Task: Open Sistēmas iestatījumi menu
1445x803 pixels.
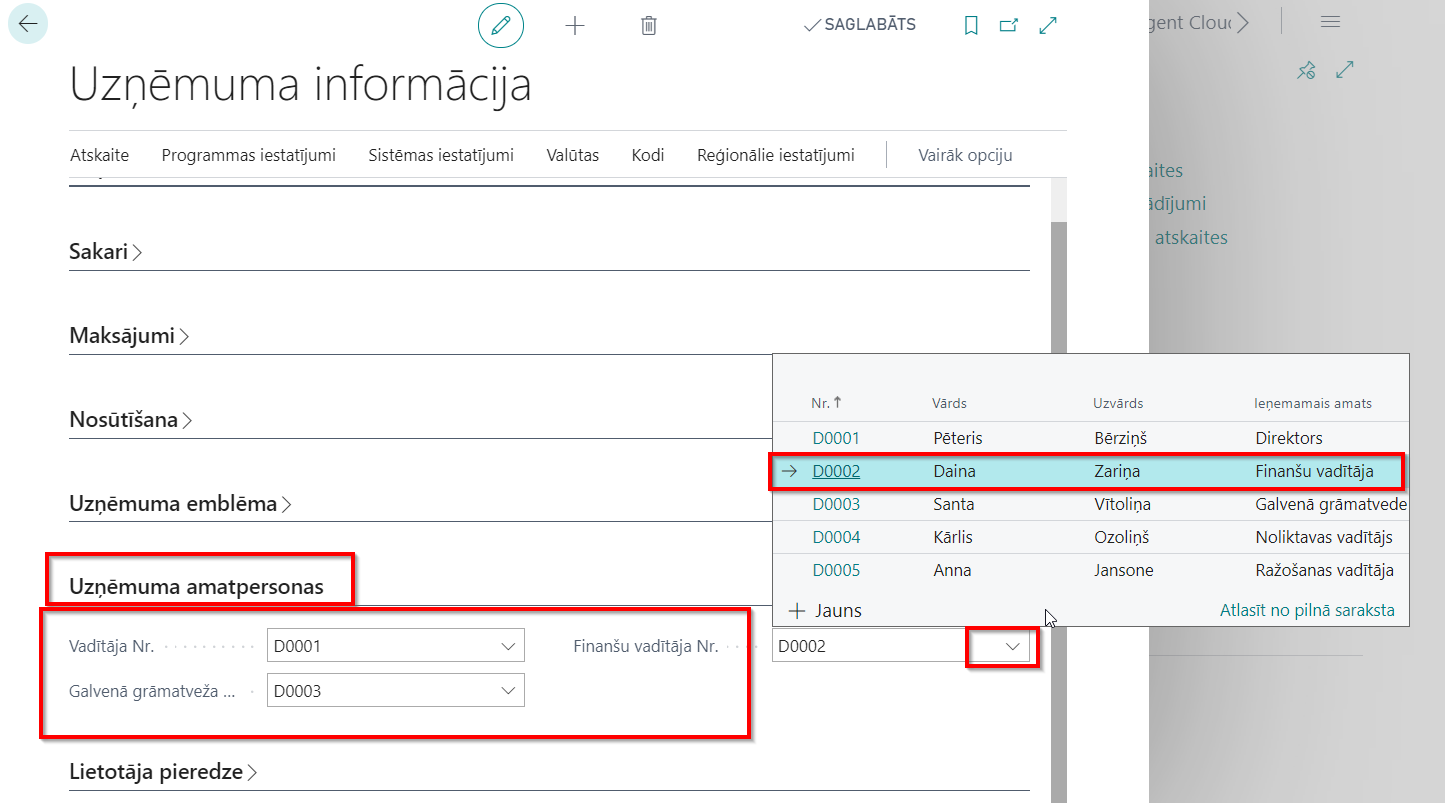Action: (x=441, y=155)
